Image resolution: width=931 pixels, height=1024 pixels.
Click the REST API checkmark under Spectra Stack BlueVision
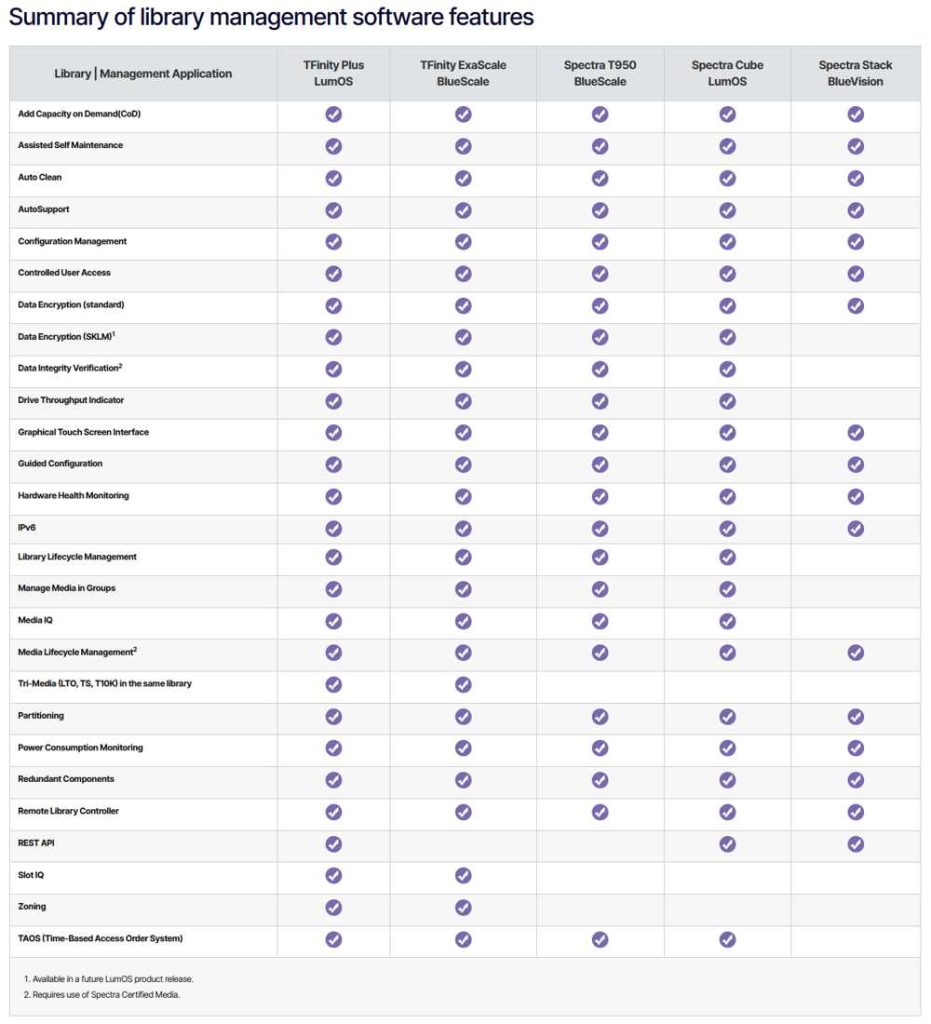tap(855, 844)
